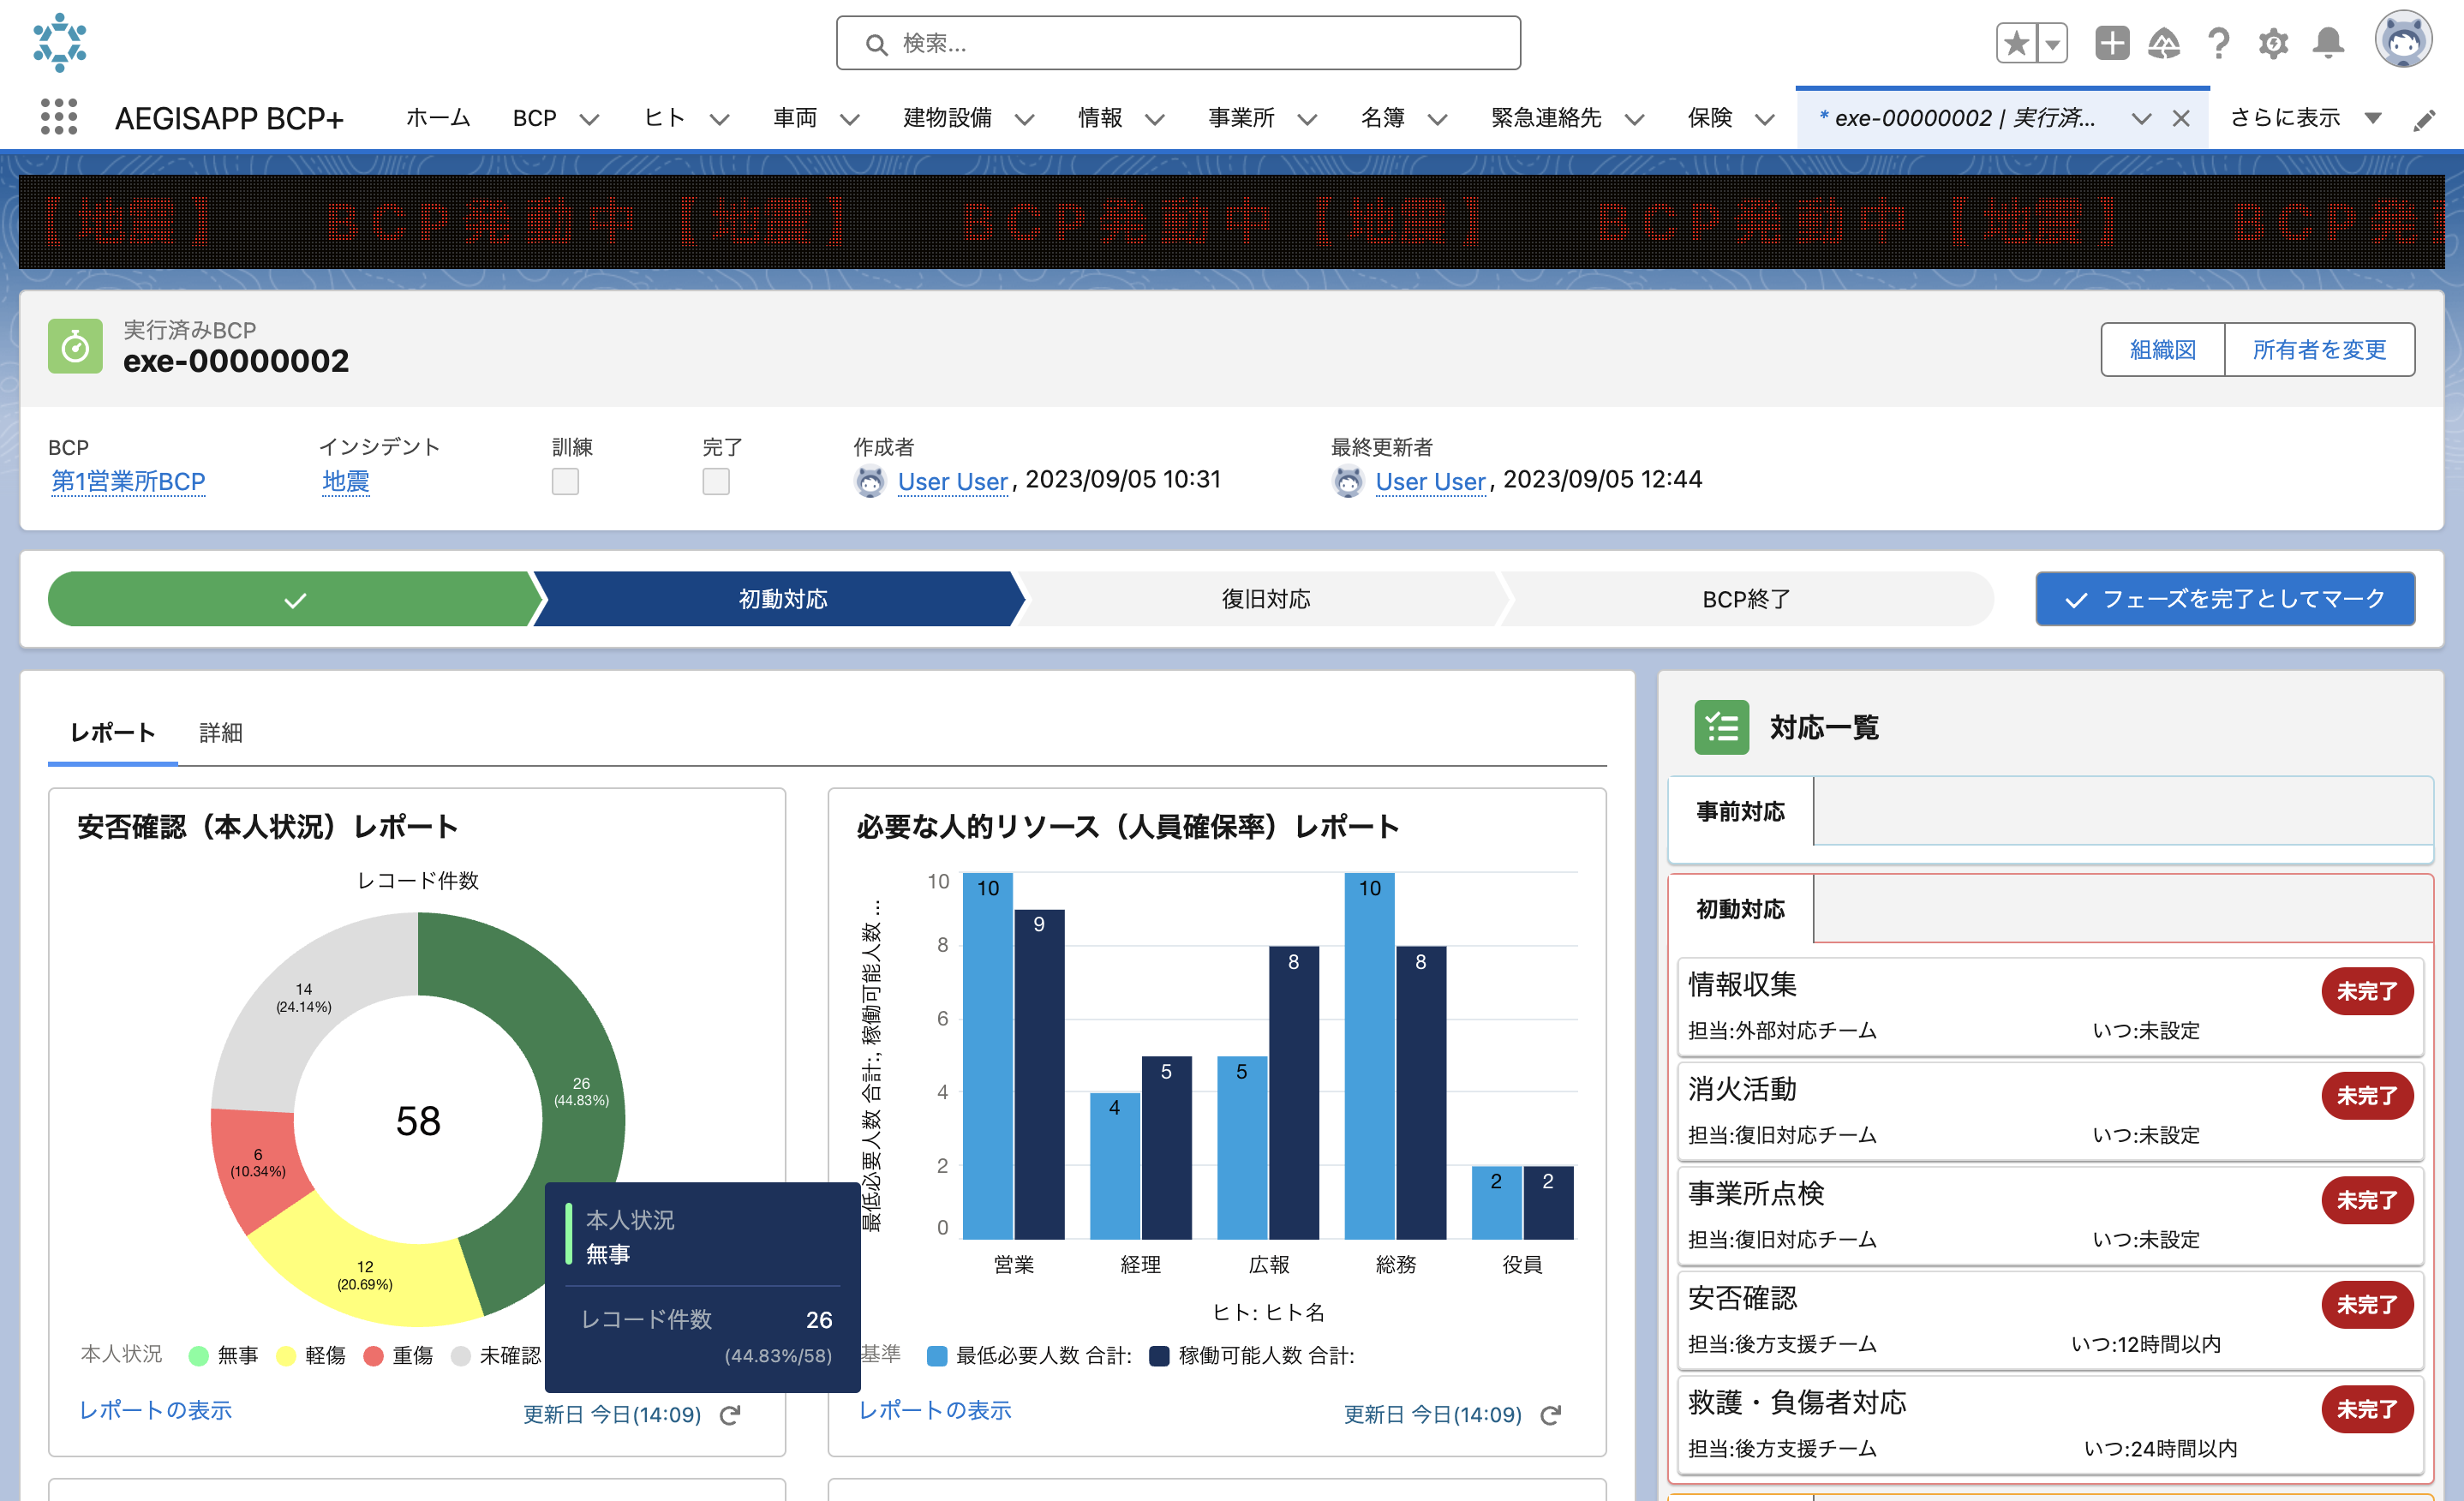
Task: Click the favorites star icon
Action: [2016, 43]
